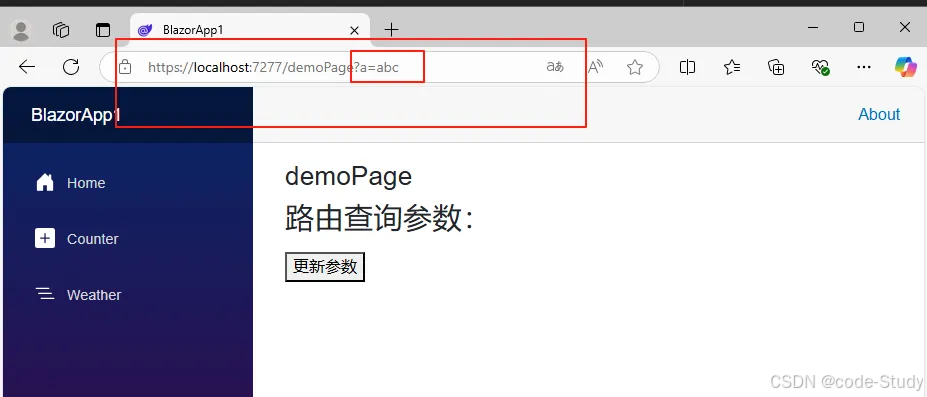Maximize the browser window
The height and width of the screenshot is (397, 927).
(859, 27)
